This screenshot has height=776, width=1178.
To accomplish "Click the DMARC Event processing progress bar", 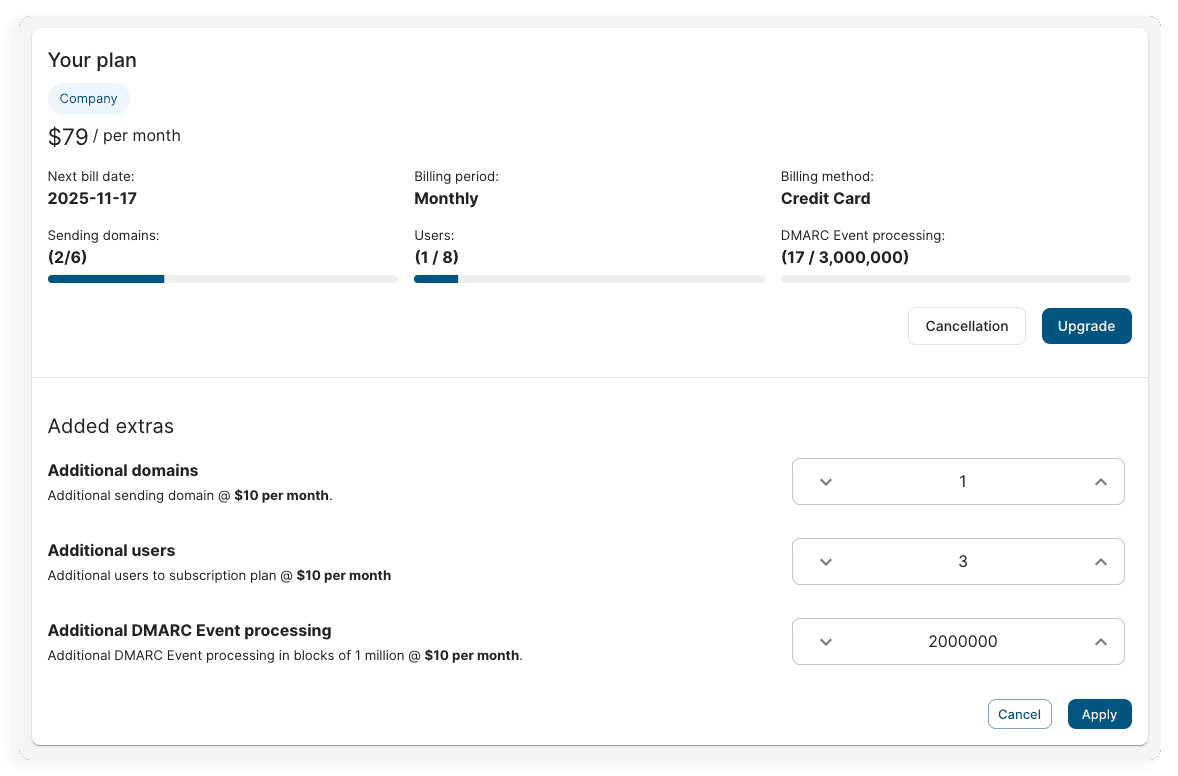I will (x=955, y=279).
